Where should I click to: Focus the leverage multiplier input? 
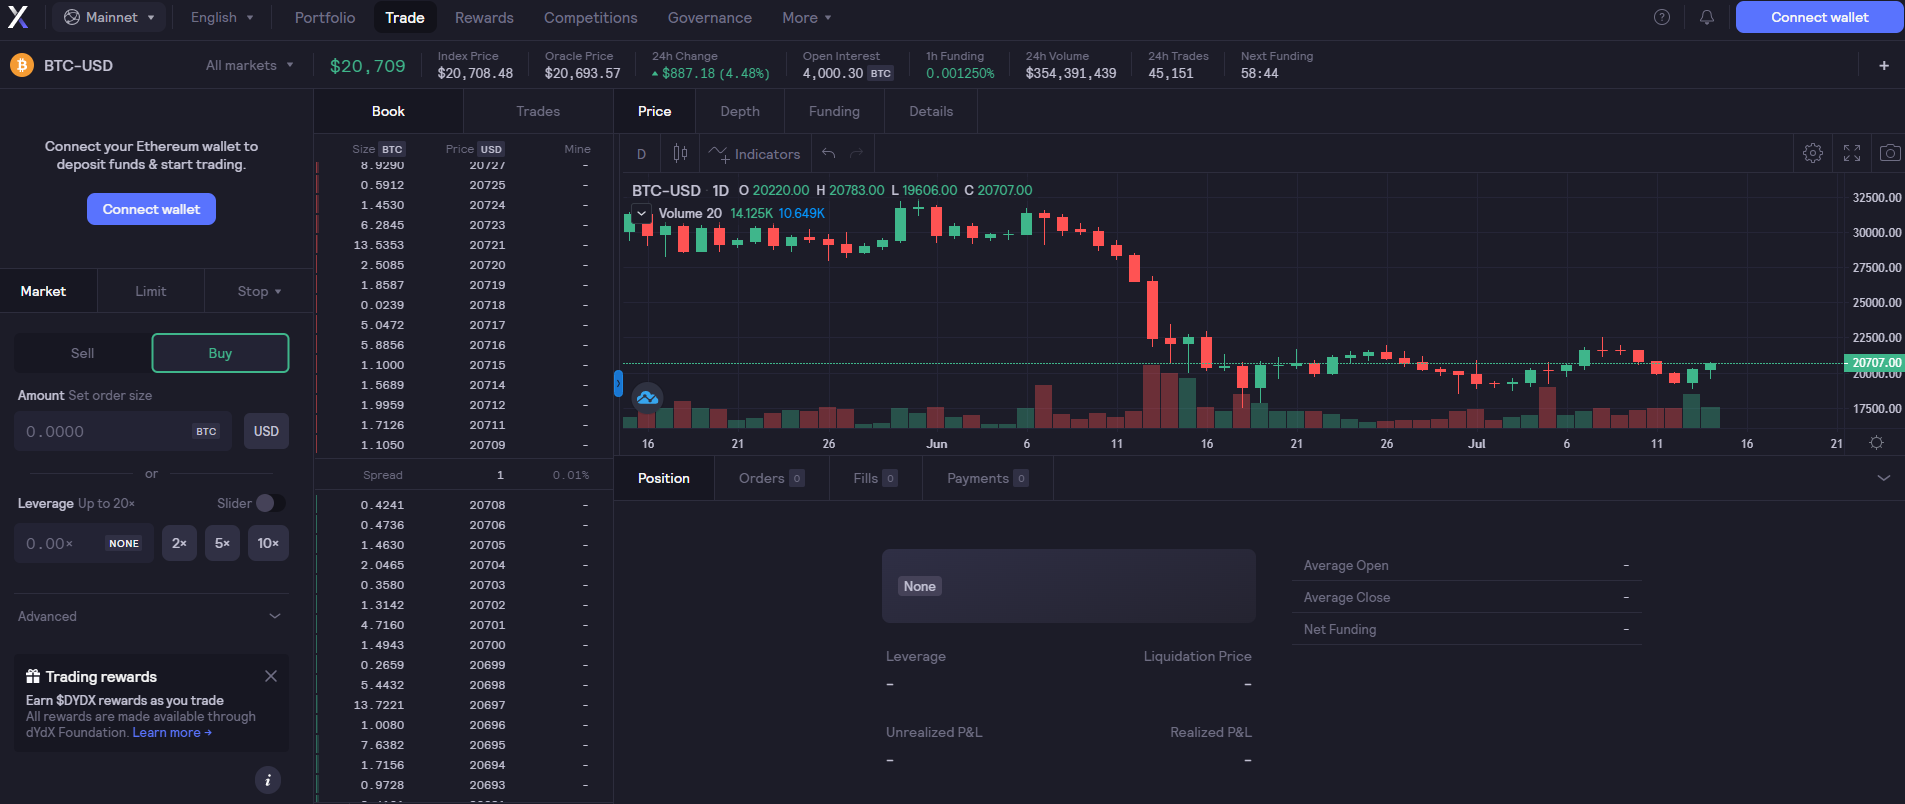coord(84,543)
